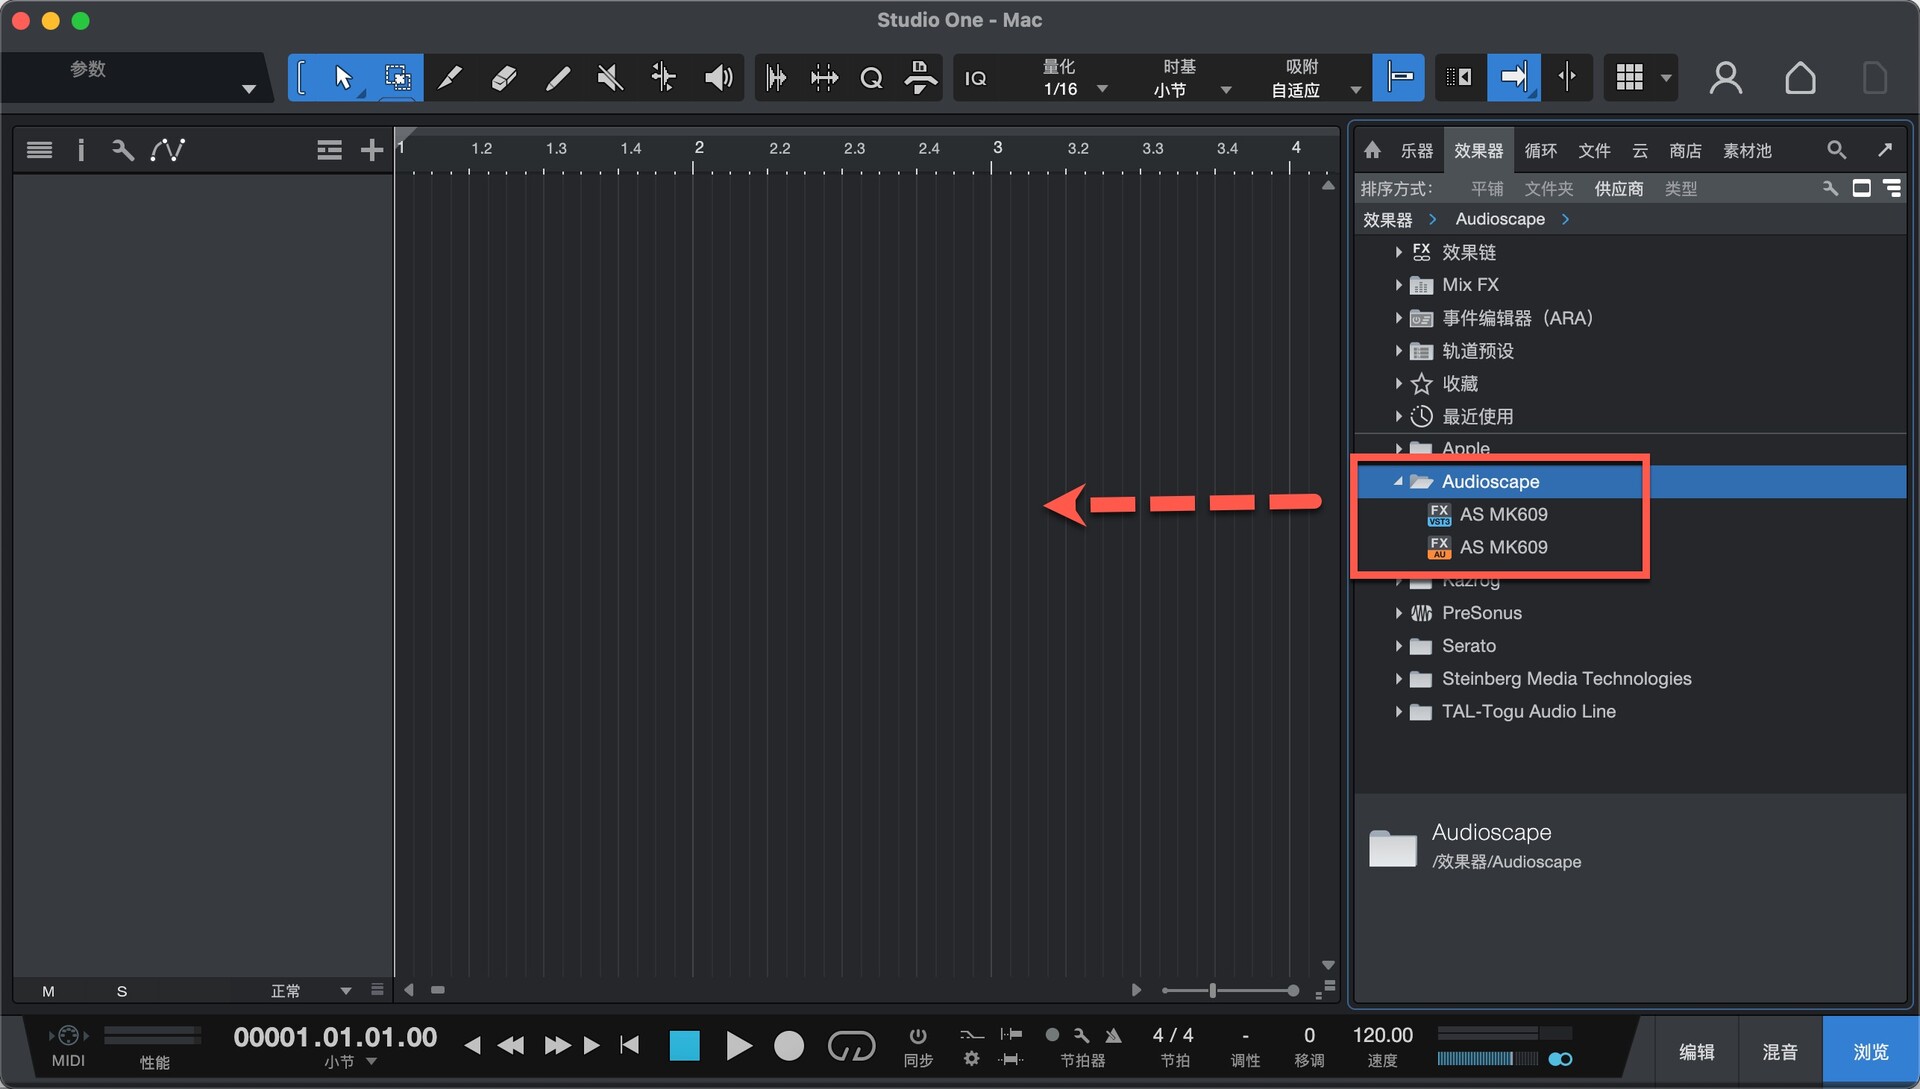Switch to the 乐器 browser tab
Image resolution: width=1920 pixels, height=1089 pixels.
[1416, 150]
